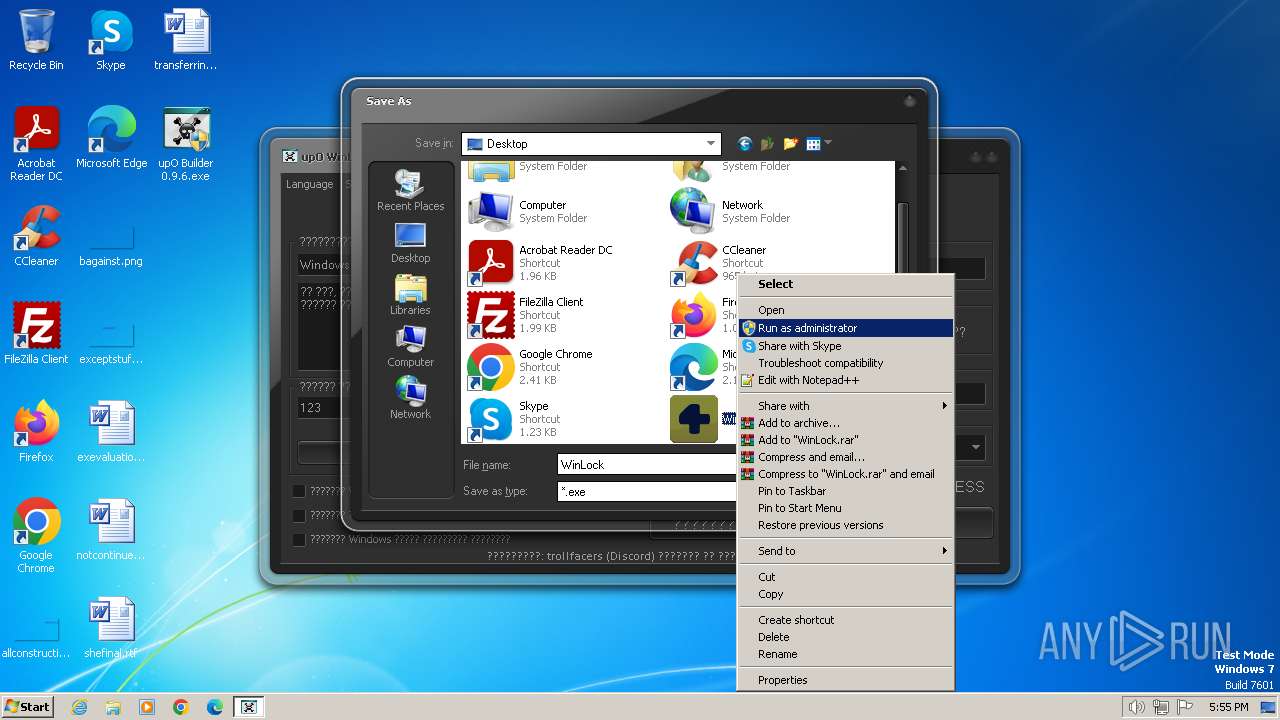Open Network in Save As sidebar
This screenshot has width=1280, height=720.
click(410, 399)
